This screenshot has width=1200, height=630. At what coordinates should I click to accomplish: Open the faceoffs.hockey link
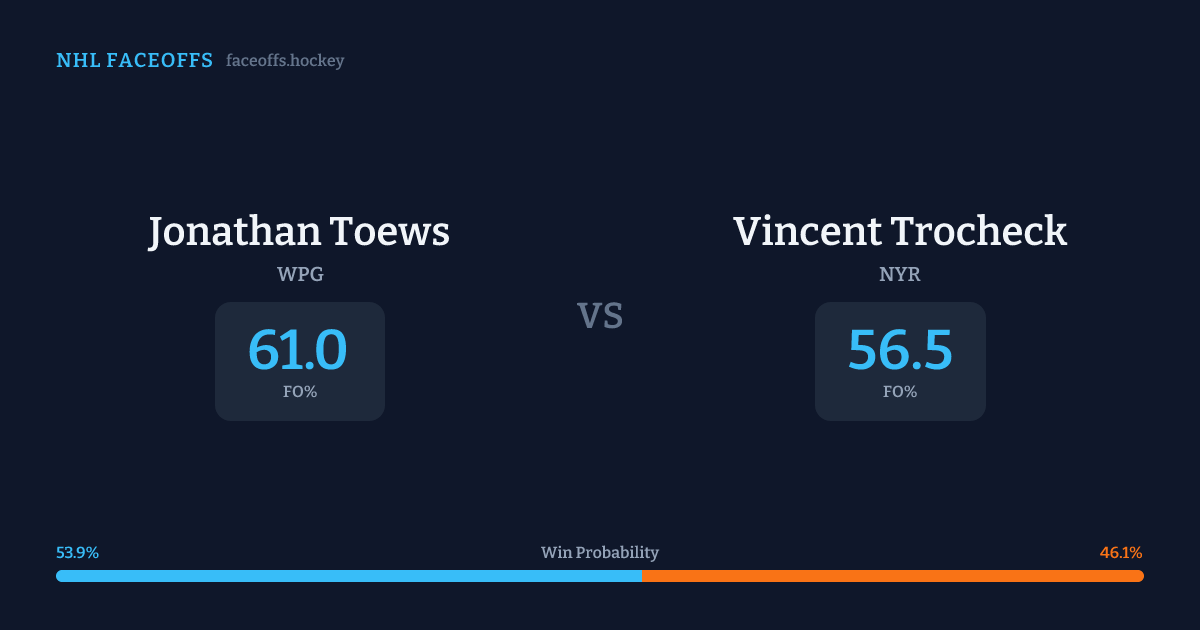click(285, 61)
